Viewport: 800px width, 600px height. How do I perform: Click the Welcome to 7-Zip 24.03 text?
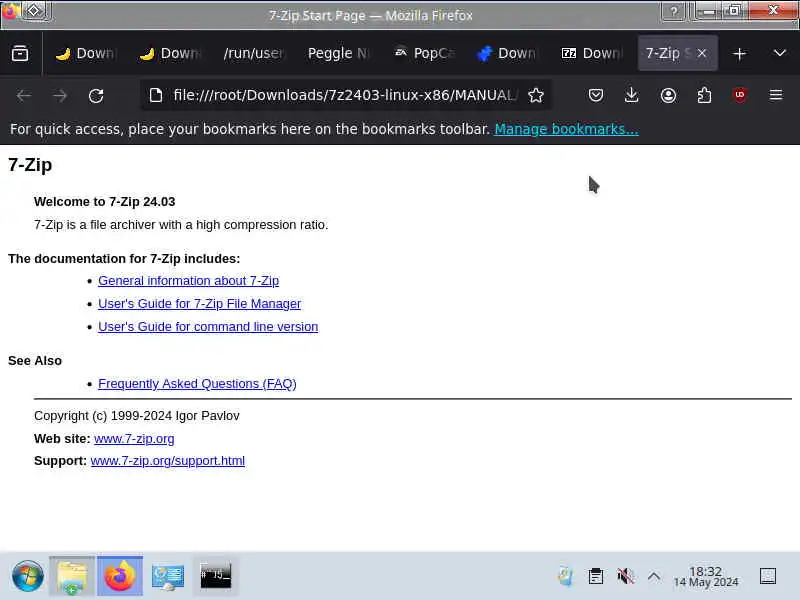point(105,202)
